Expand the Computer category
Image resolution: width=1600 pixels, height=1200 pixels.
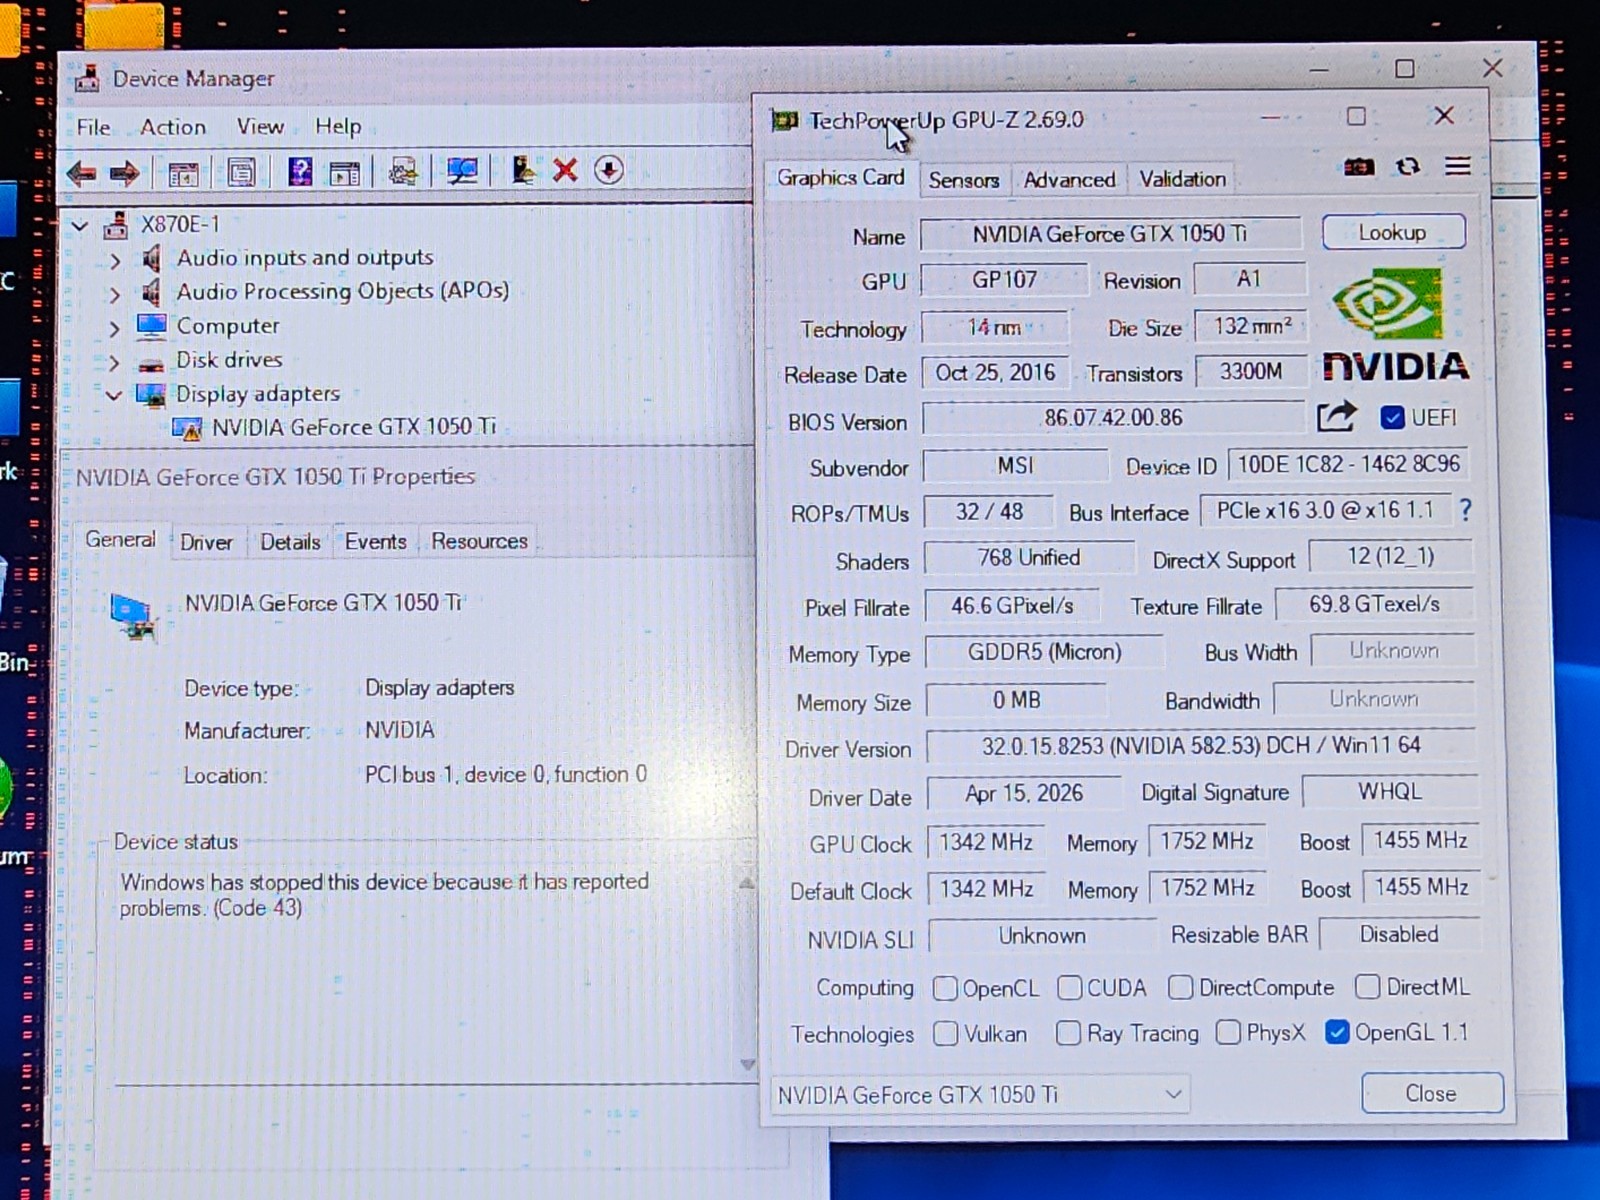coord(114,328)
